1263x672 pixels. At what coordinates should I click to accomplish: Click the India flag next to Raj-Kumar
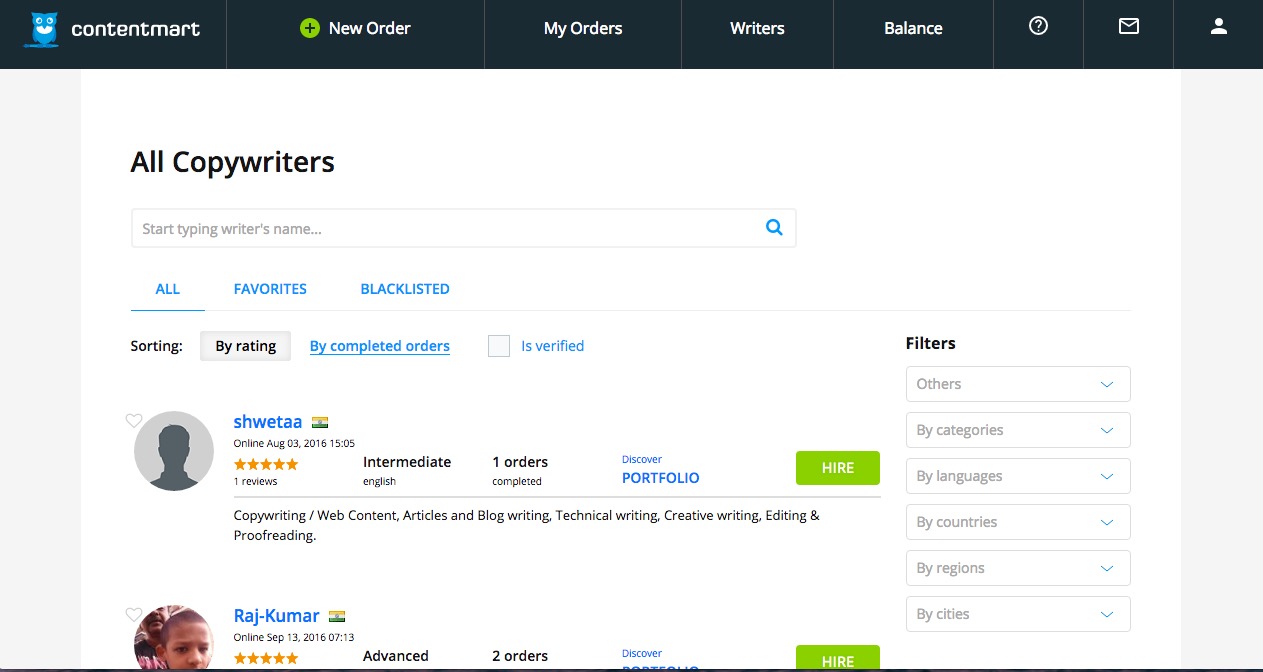click(x=337, y=616)
